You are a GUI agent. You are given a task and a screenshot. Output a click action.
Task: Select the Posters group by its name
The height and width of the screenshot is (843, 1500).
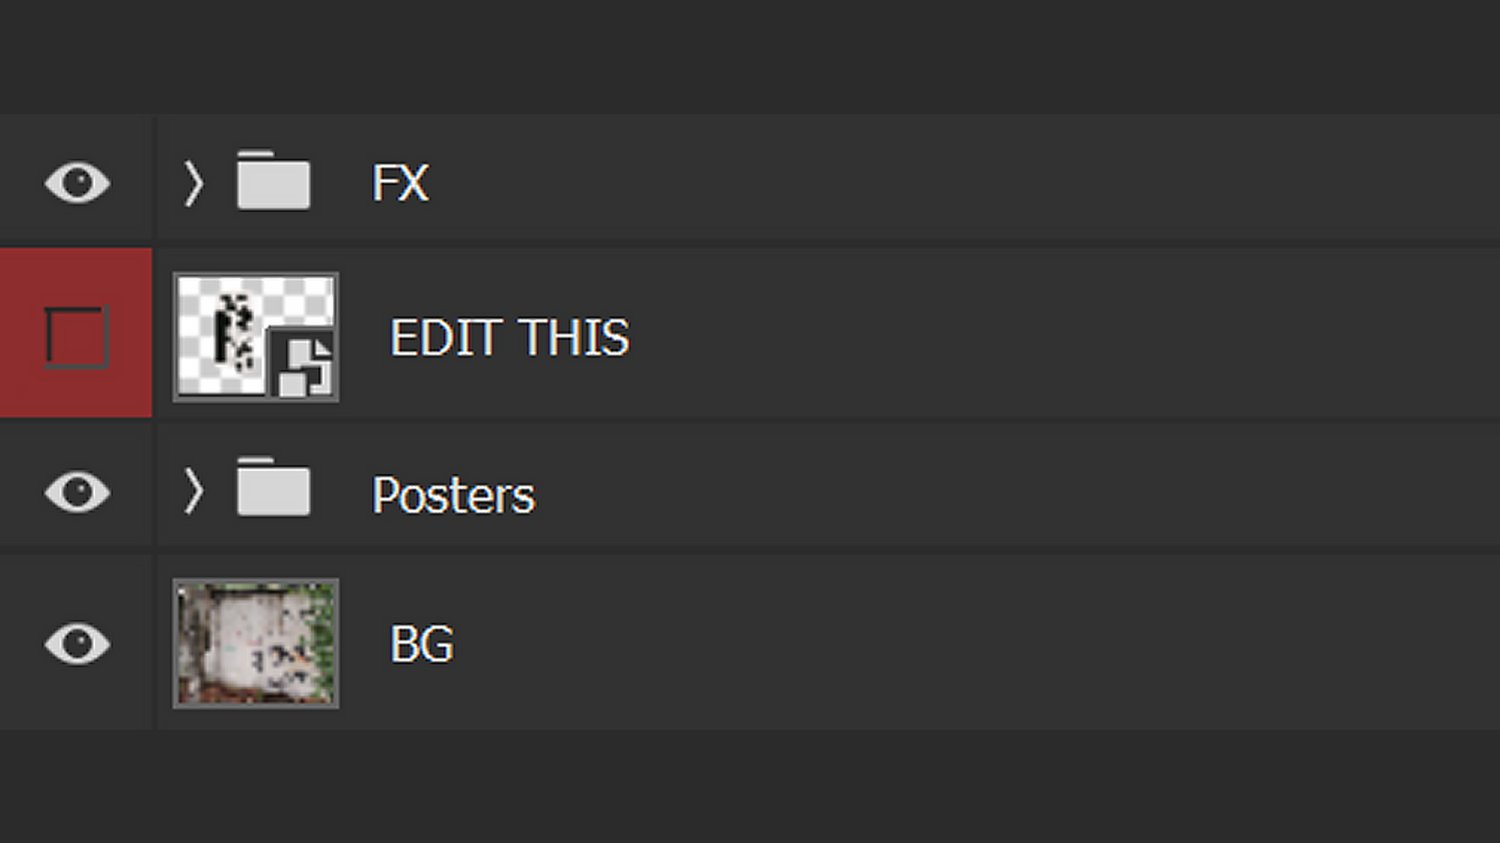tap(453, 495)
